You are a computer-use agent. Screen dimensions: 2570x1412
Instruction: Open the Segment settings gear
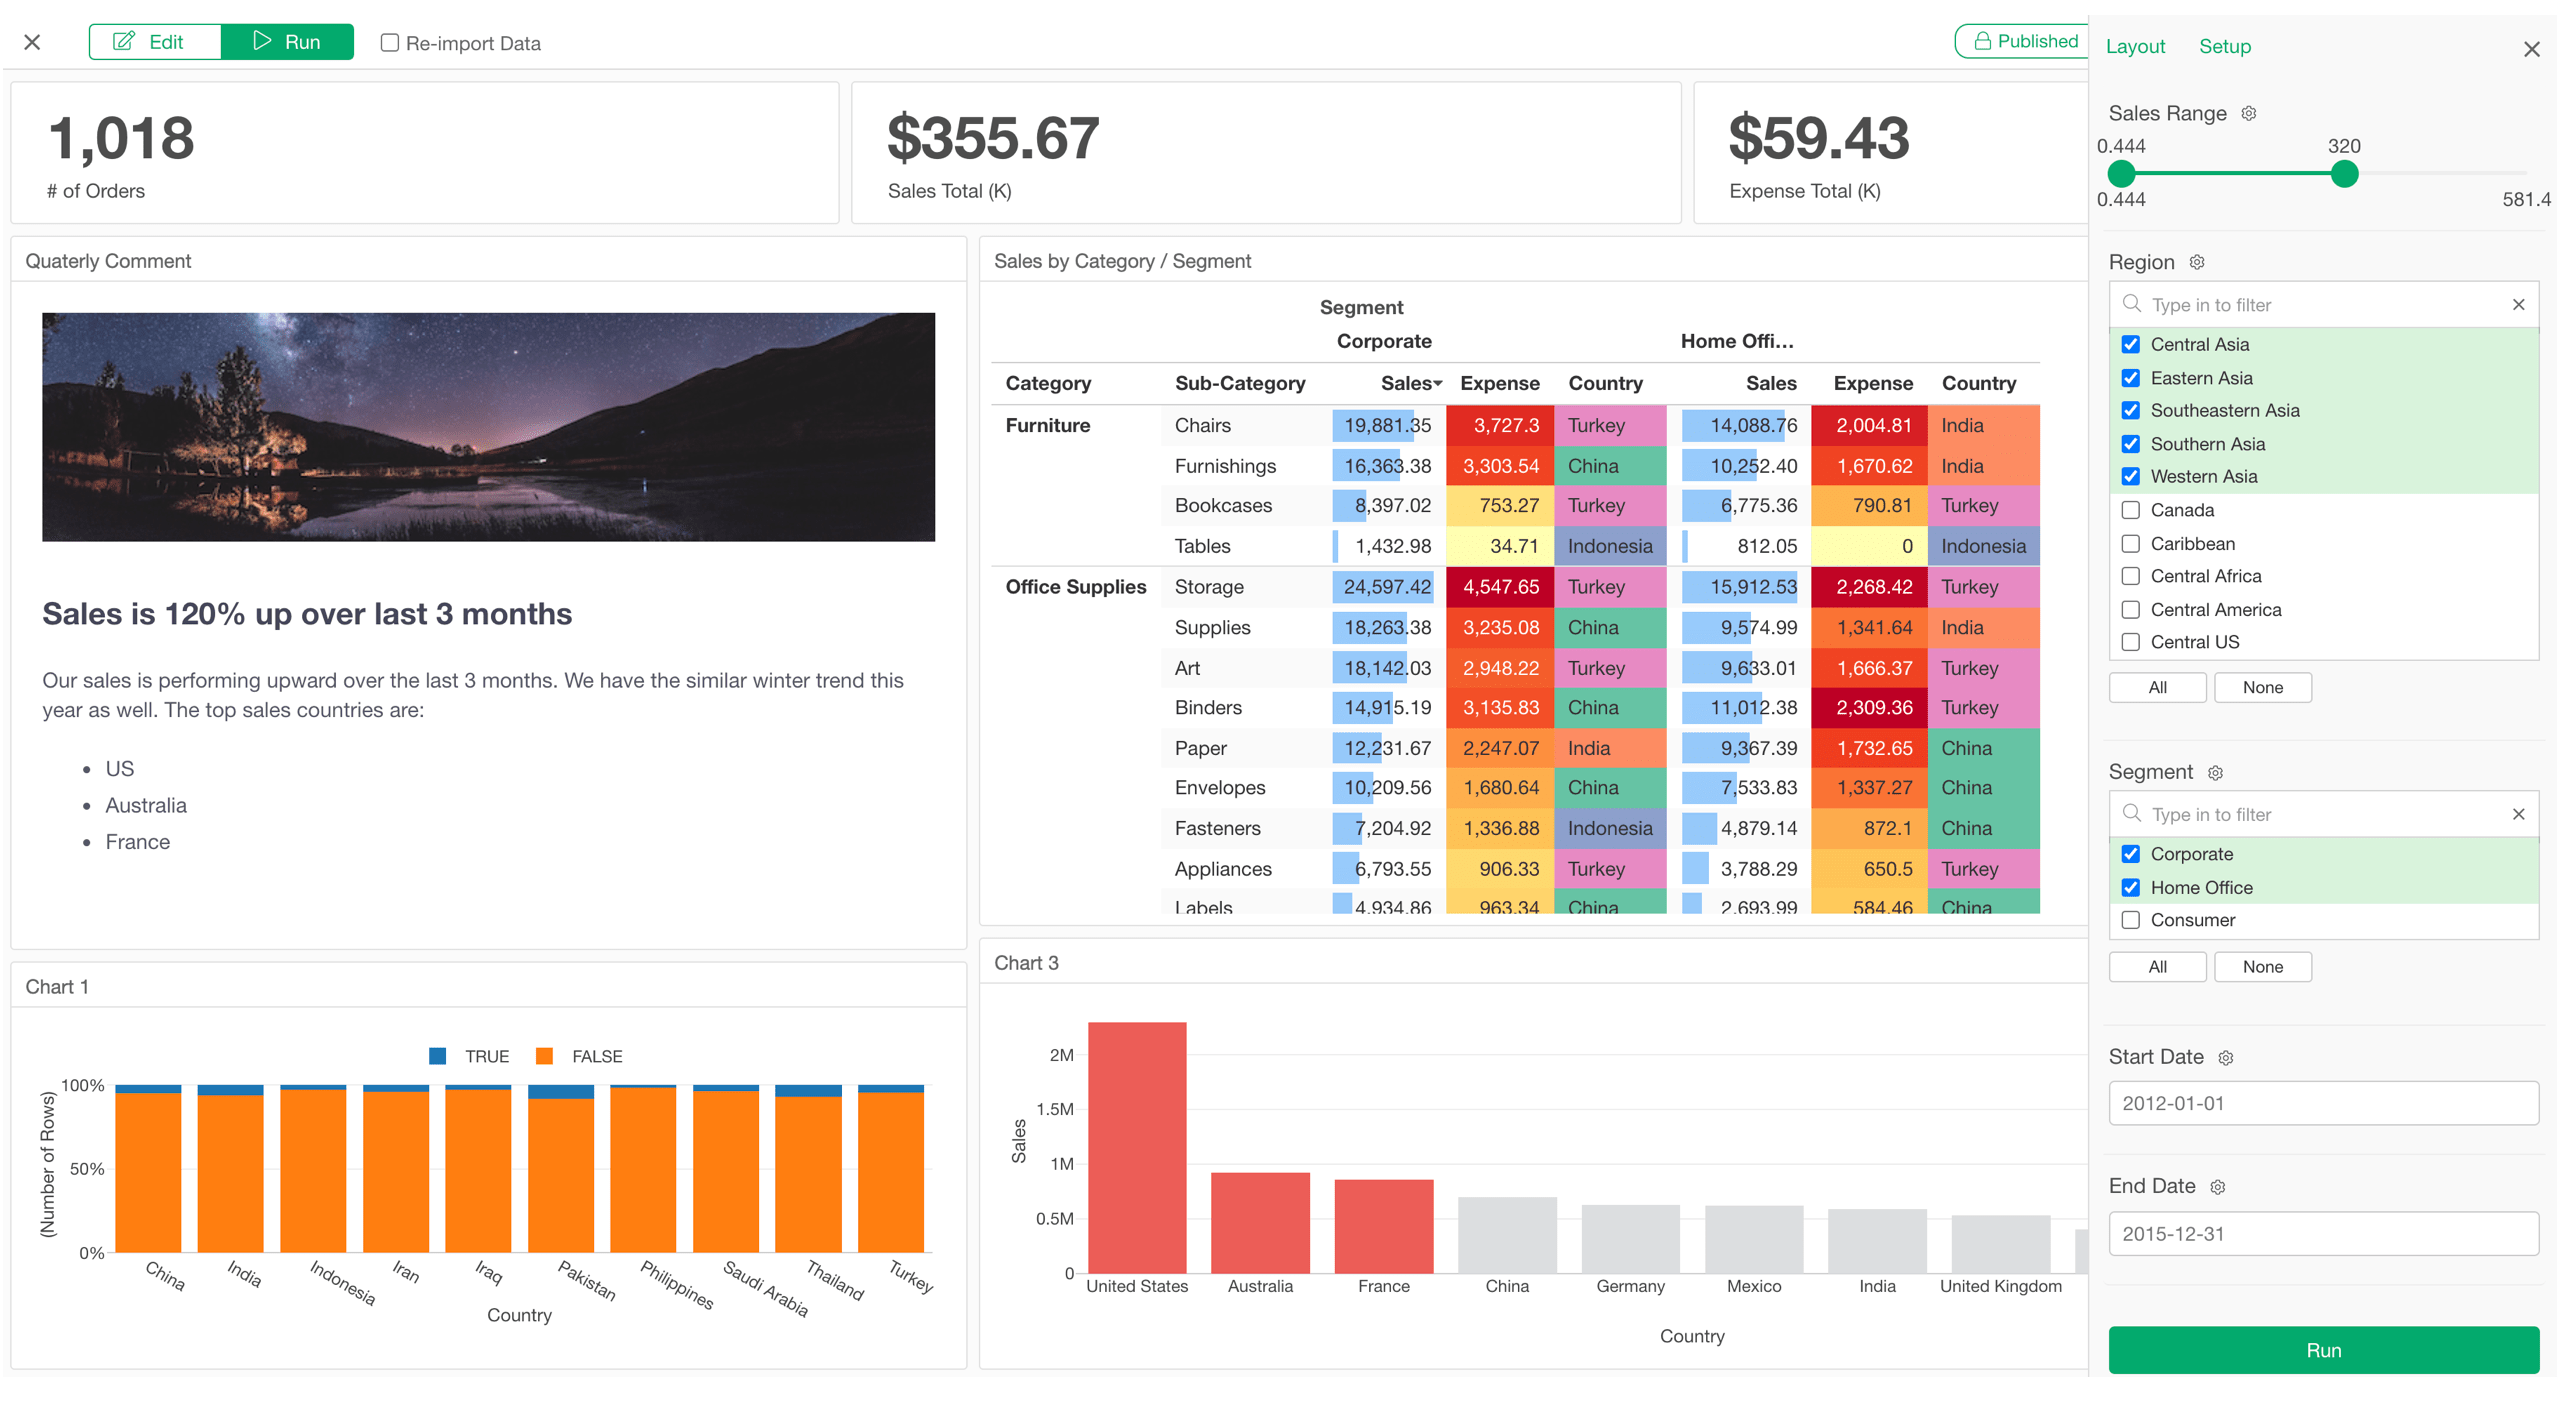[2217, 772]
